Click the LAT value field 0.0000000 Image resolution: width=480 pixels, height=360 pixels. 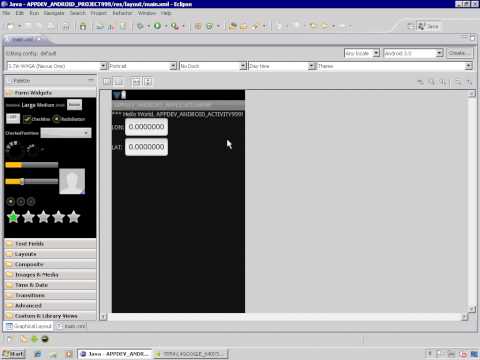146,147
